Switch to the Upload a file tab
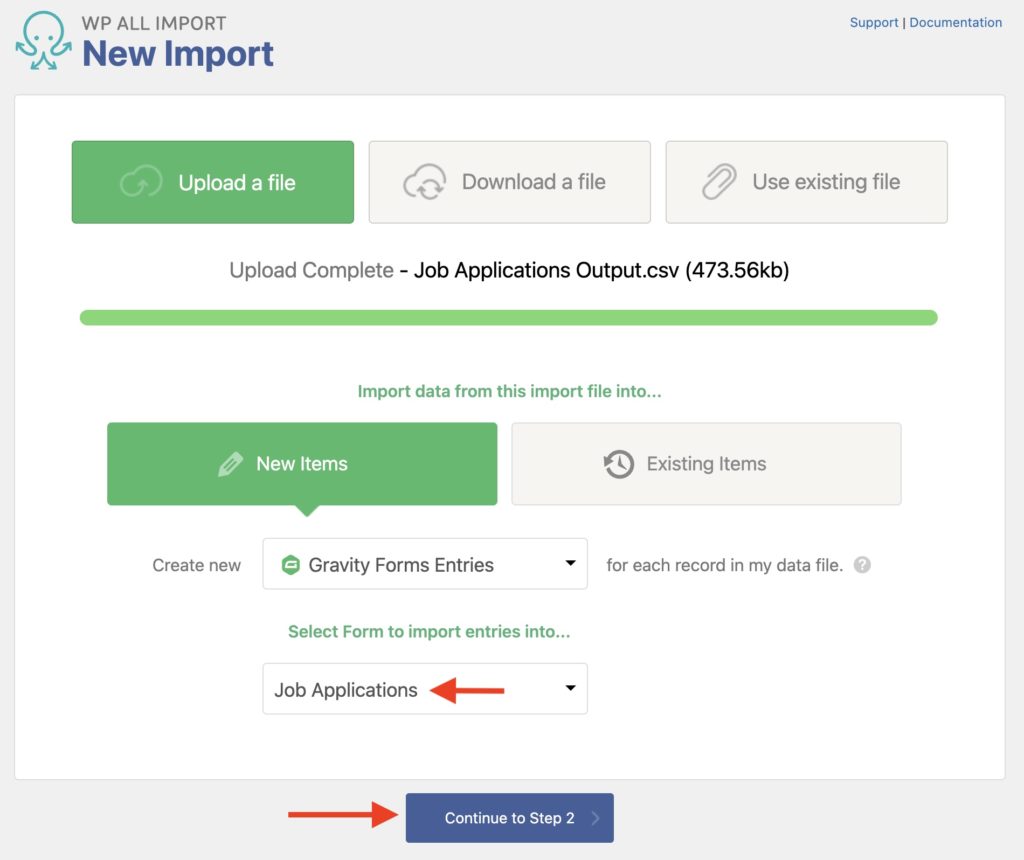 212,182
